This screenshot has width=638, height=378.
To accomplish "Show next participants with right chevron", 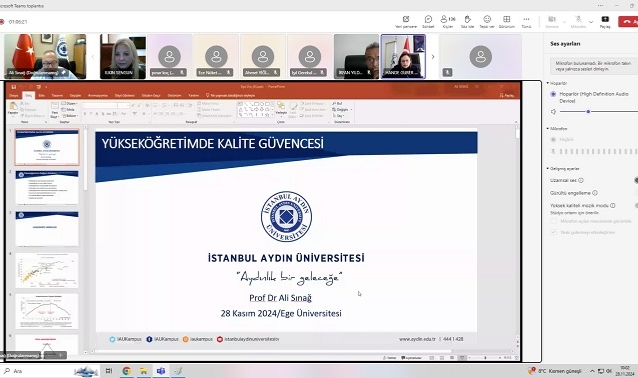I will tap(433, 57).
